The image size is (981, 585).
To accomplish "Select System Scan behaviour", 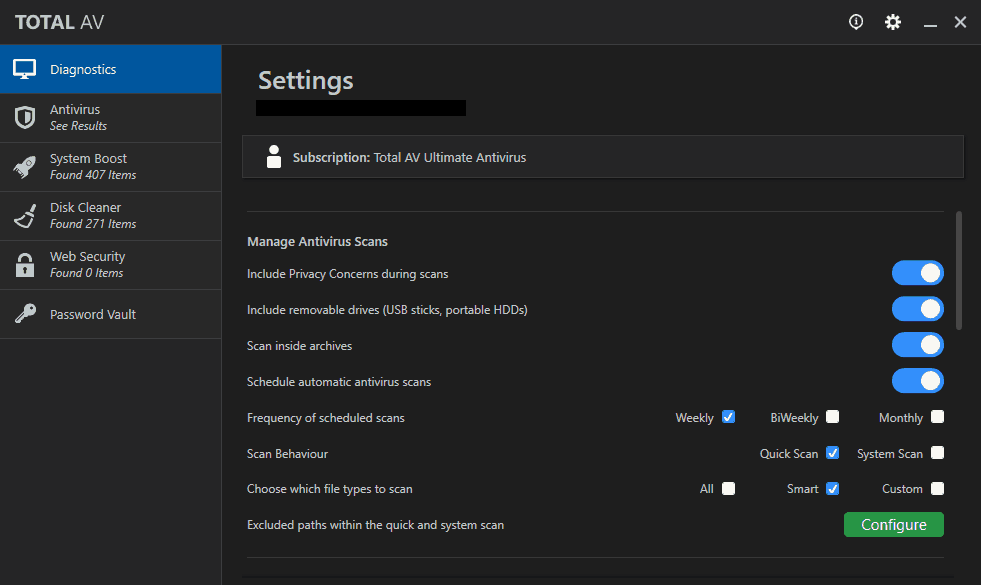I will (x=937, y=453).
